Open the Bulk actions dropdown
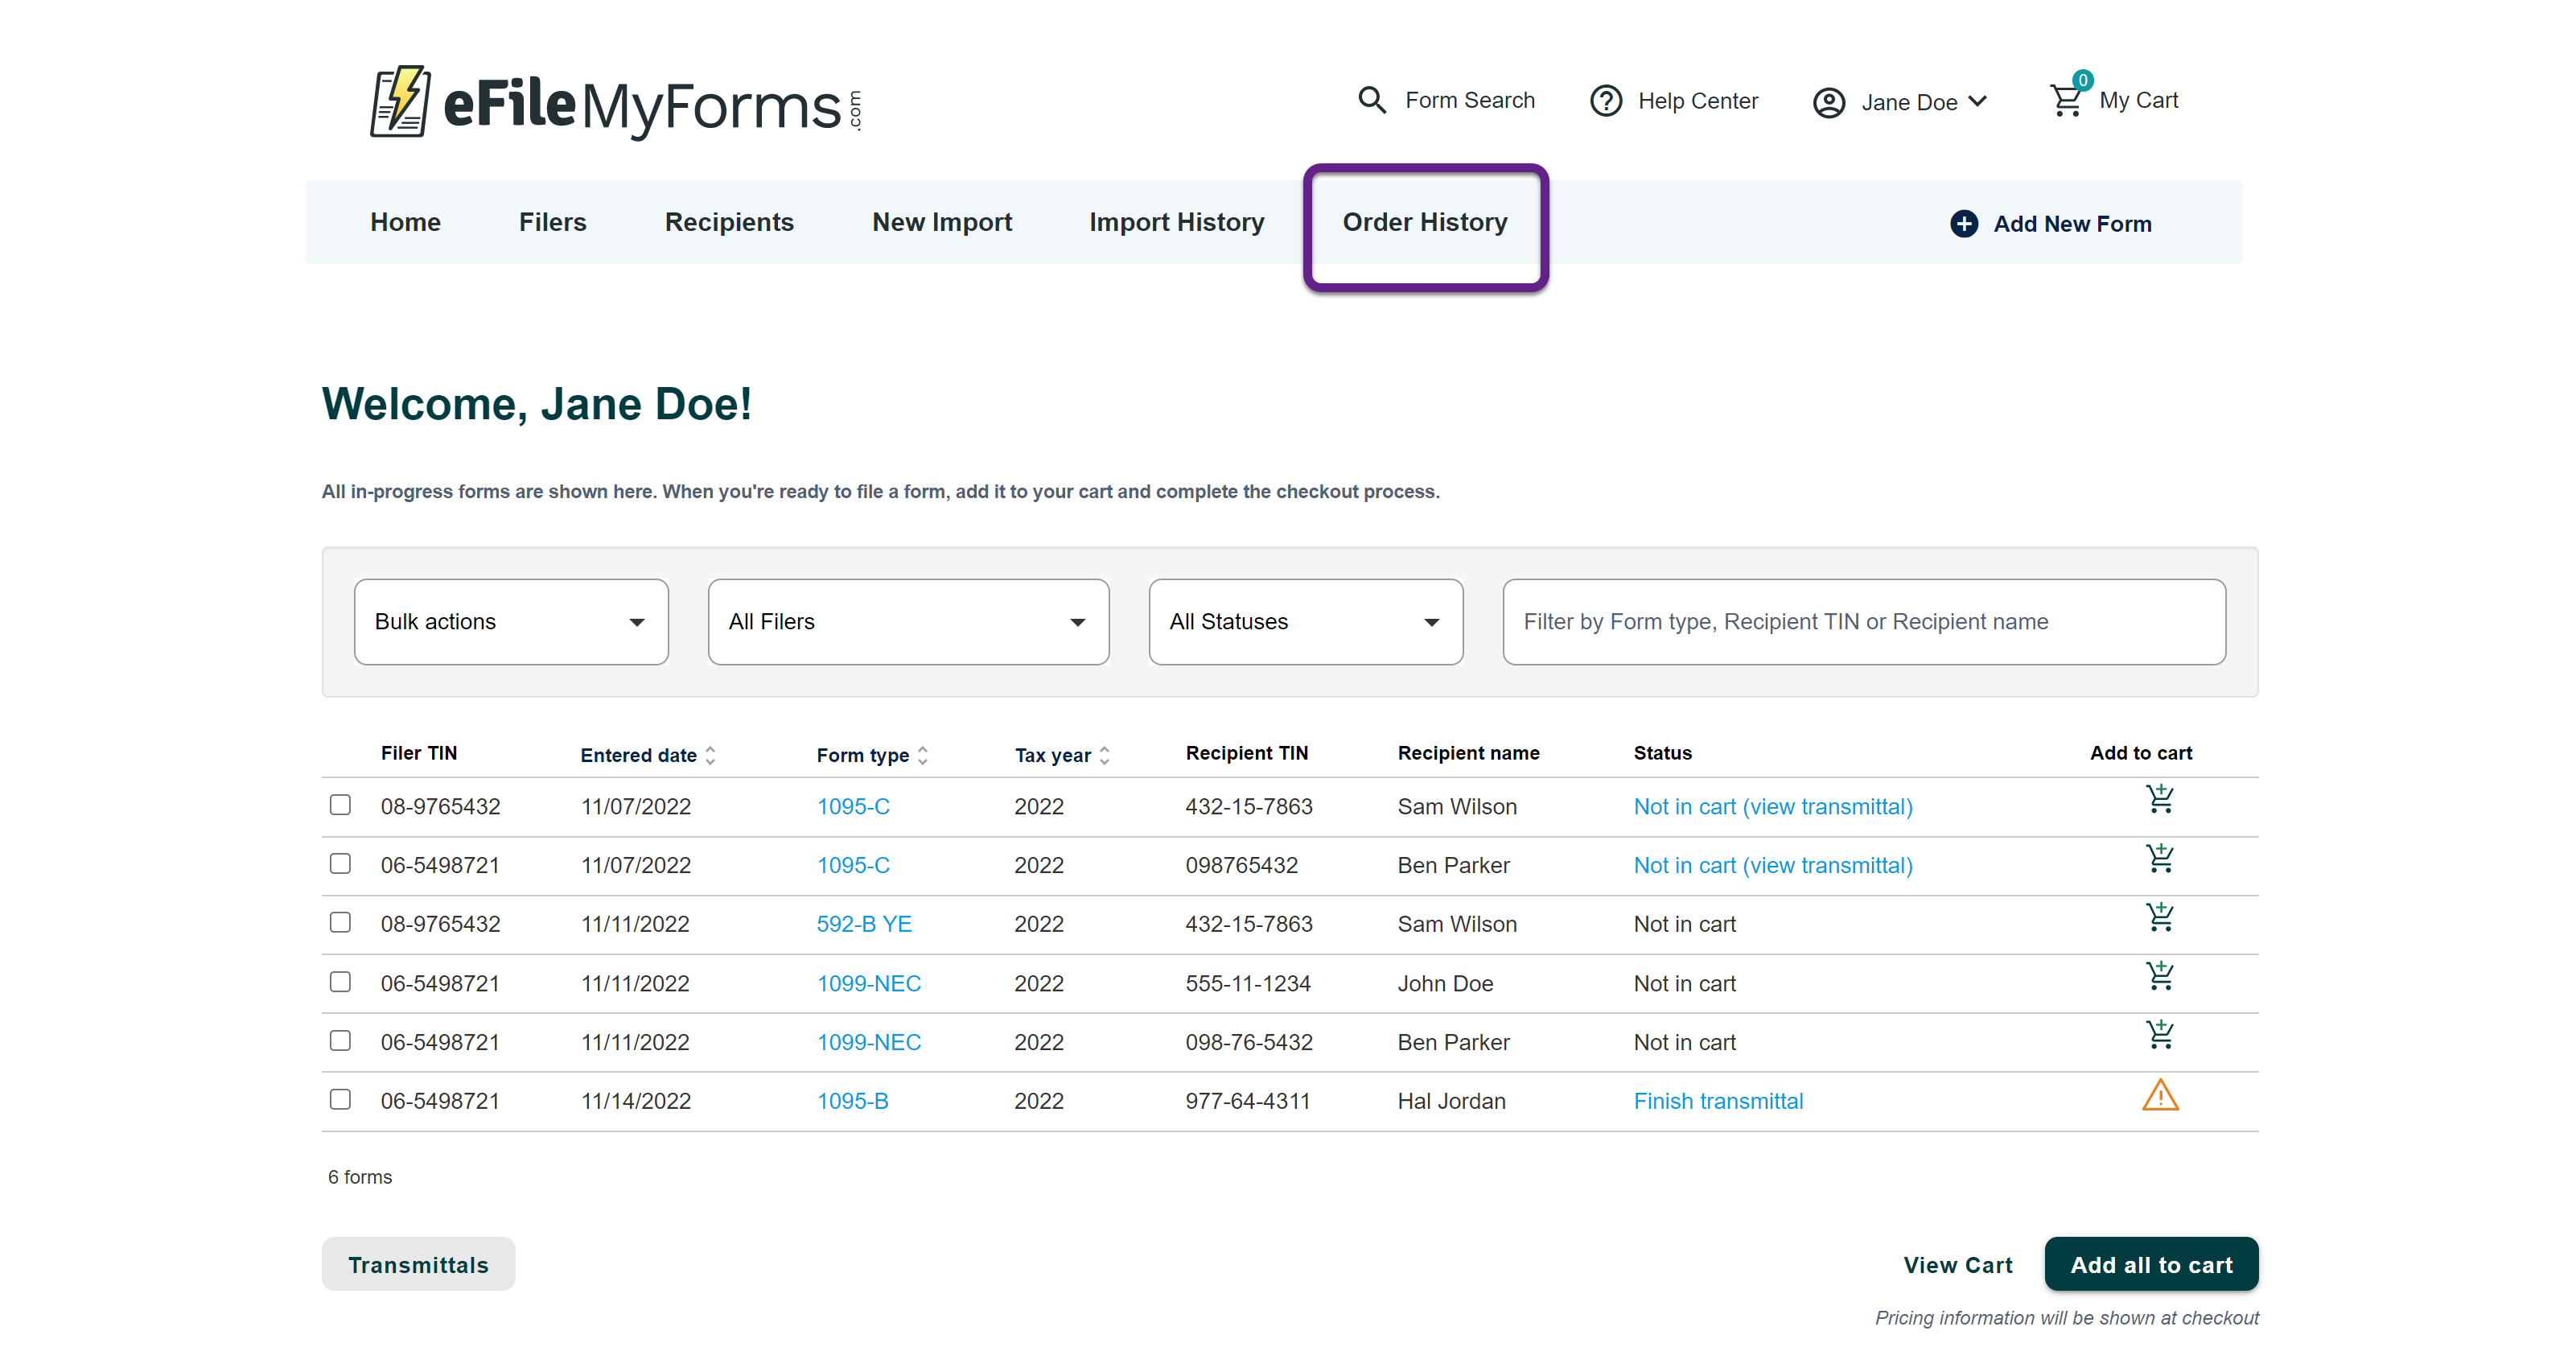 (510, 621)
